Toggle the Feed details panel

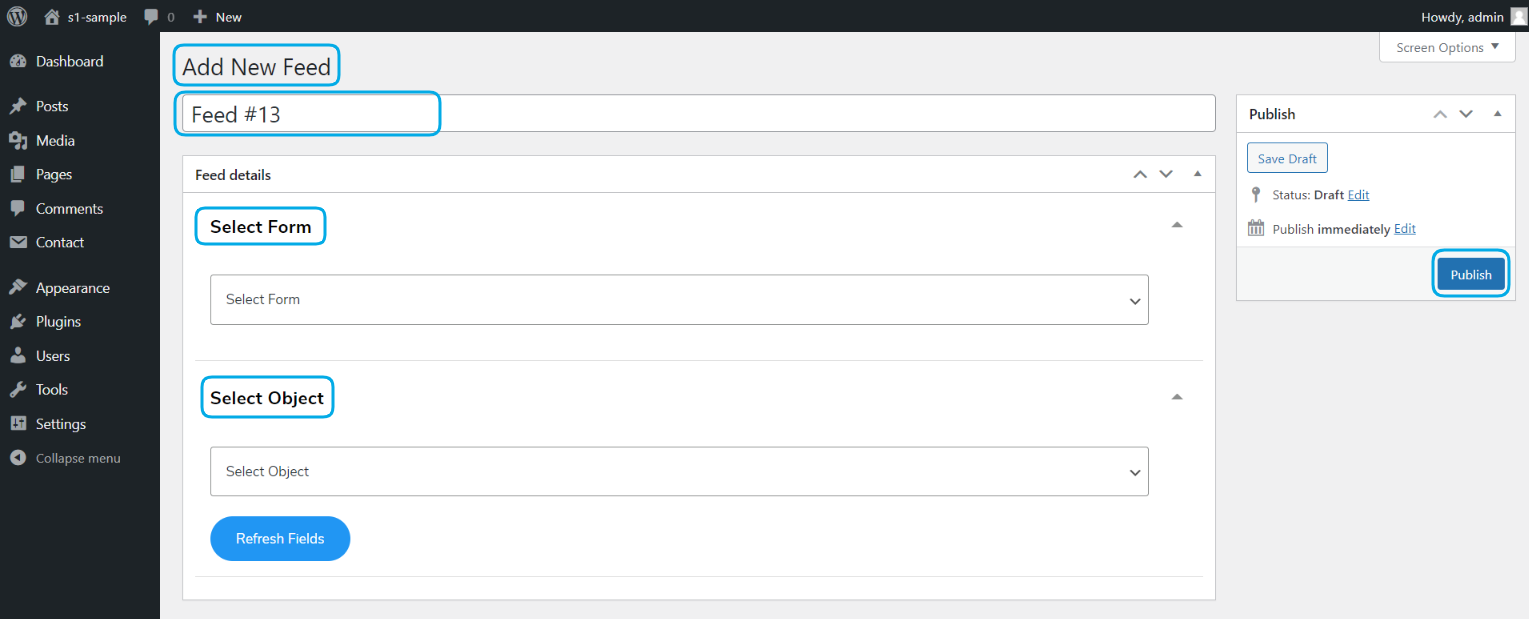click(x=1197, y=174)
